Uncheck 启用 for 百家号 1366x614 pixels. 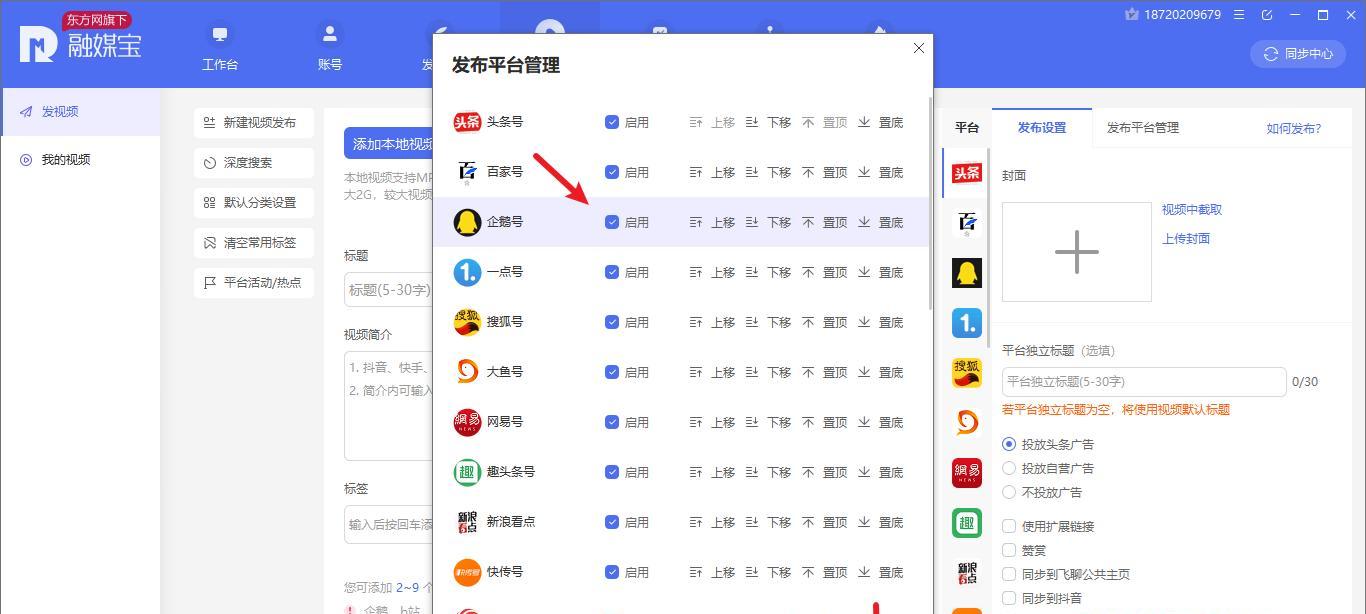[612, 172]
